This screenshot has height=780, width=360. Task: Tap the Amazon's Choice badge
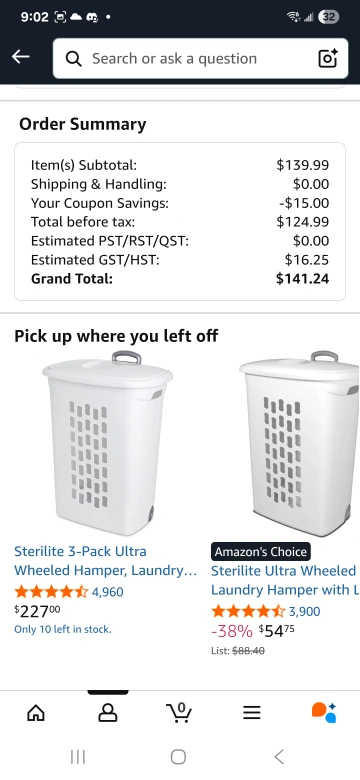coord(261,552)
